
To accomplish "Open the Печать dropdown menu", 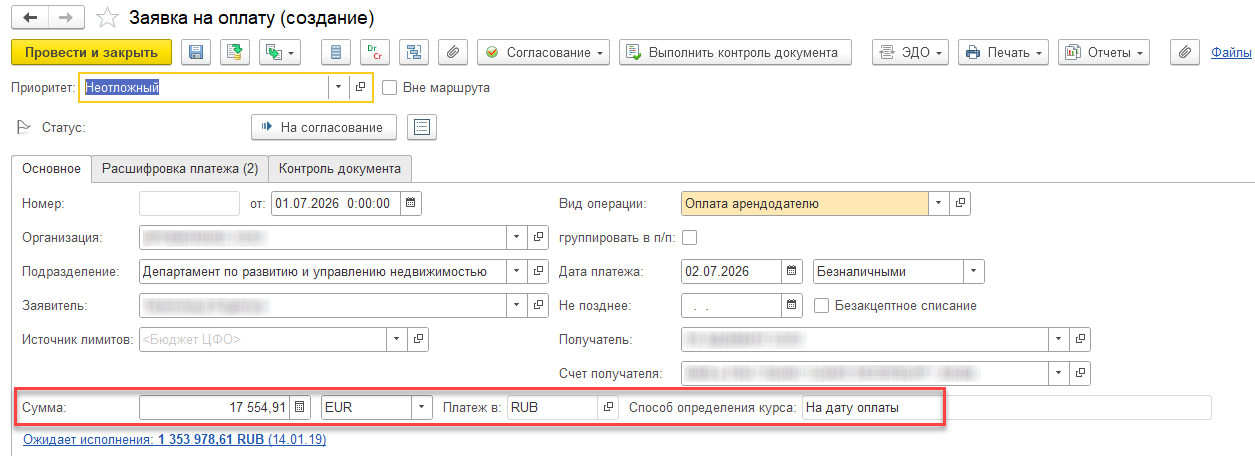I will coord(1003,52).
